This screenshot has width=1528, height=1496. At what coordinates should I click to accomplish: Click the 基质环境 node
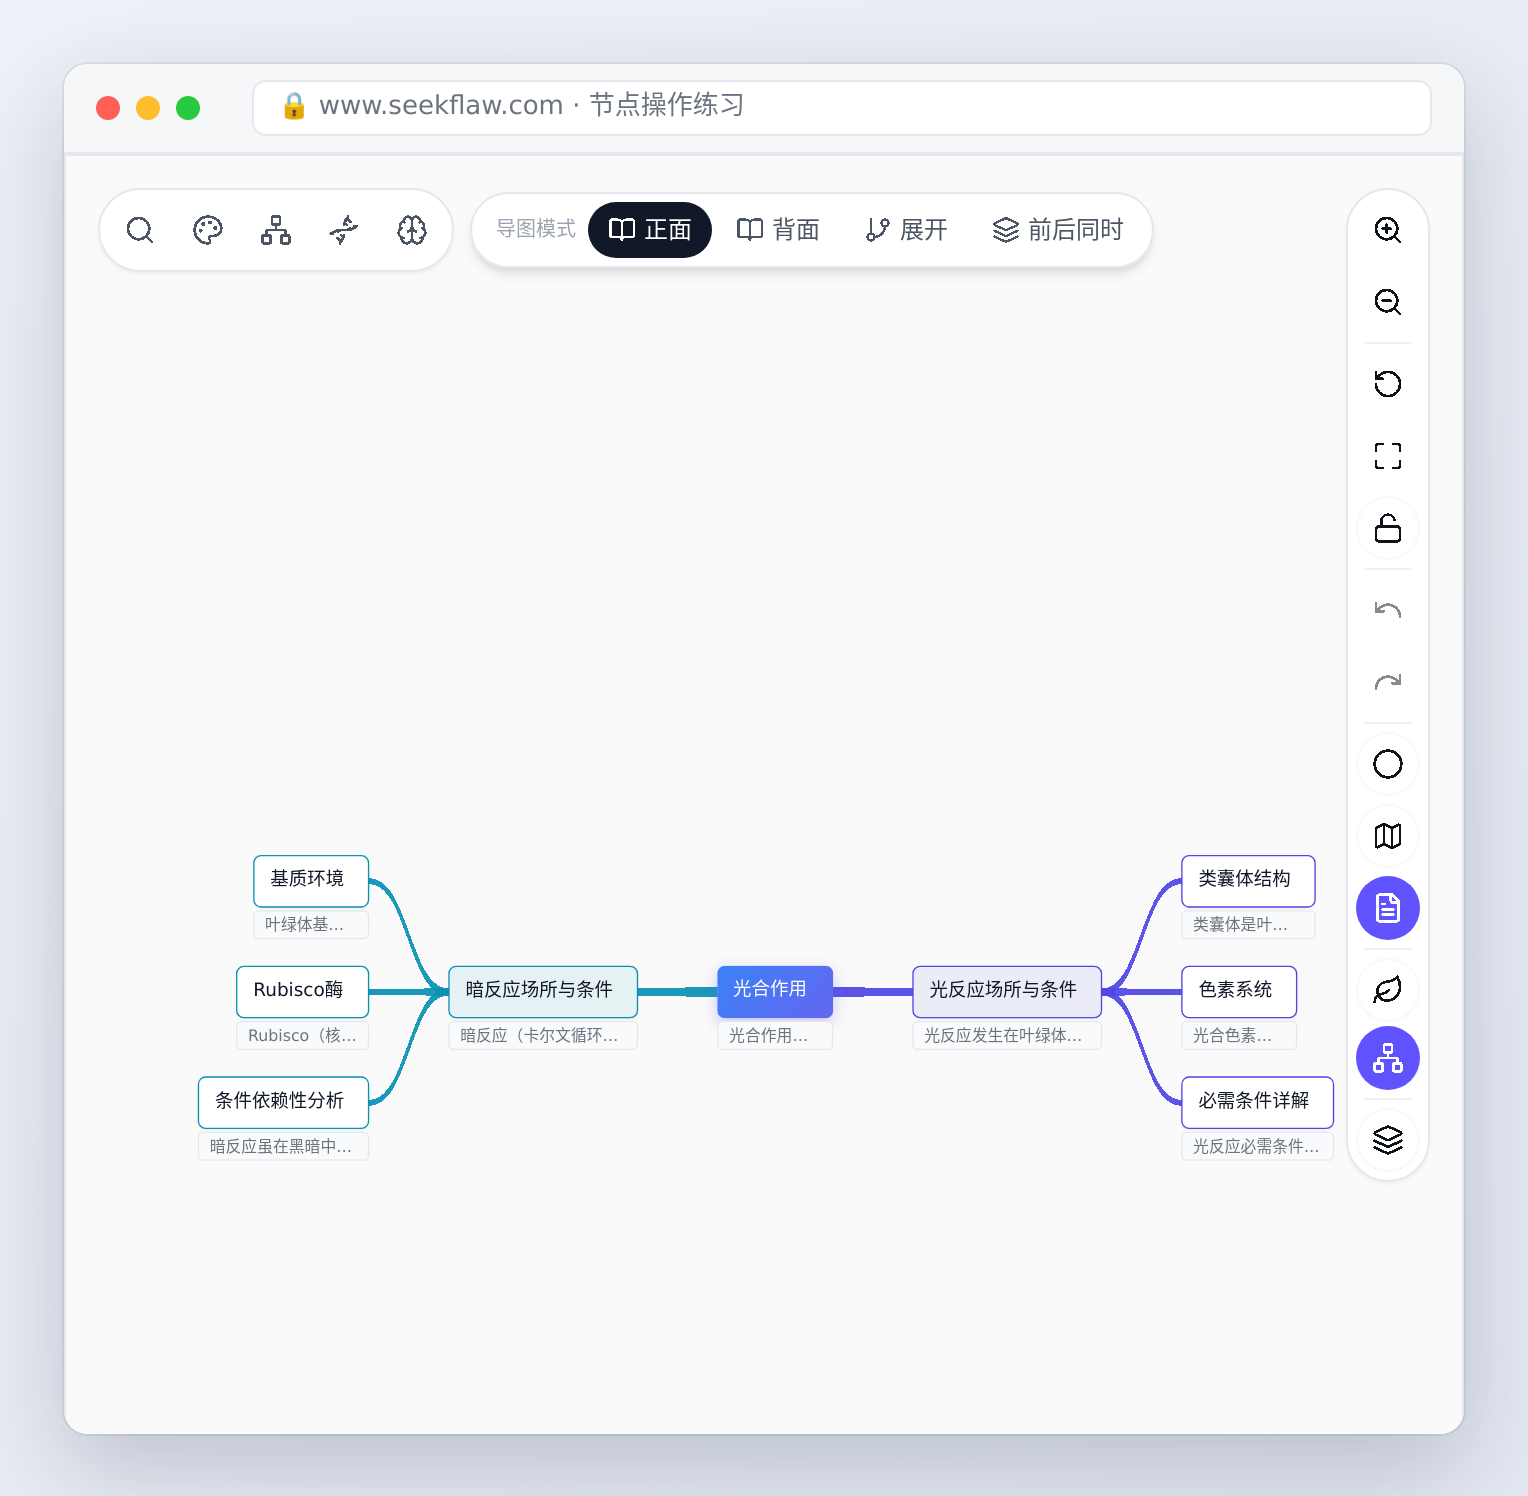click(311, 880)
